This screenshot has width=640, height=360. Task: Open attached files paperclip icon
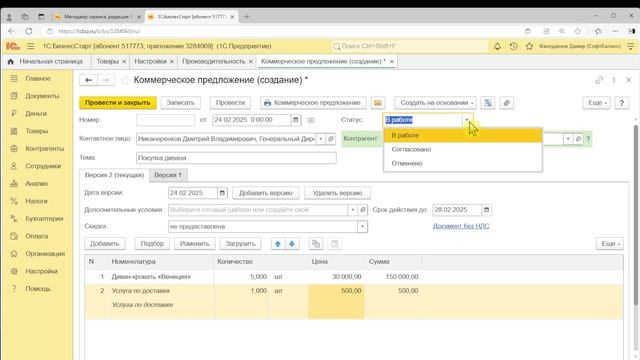pyautogui.click(x=507, y=103)
